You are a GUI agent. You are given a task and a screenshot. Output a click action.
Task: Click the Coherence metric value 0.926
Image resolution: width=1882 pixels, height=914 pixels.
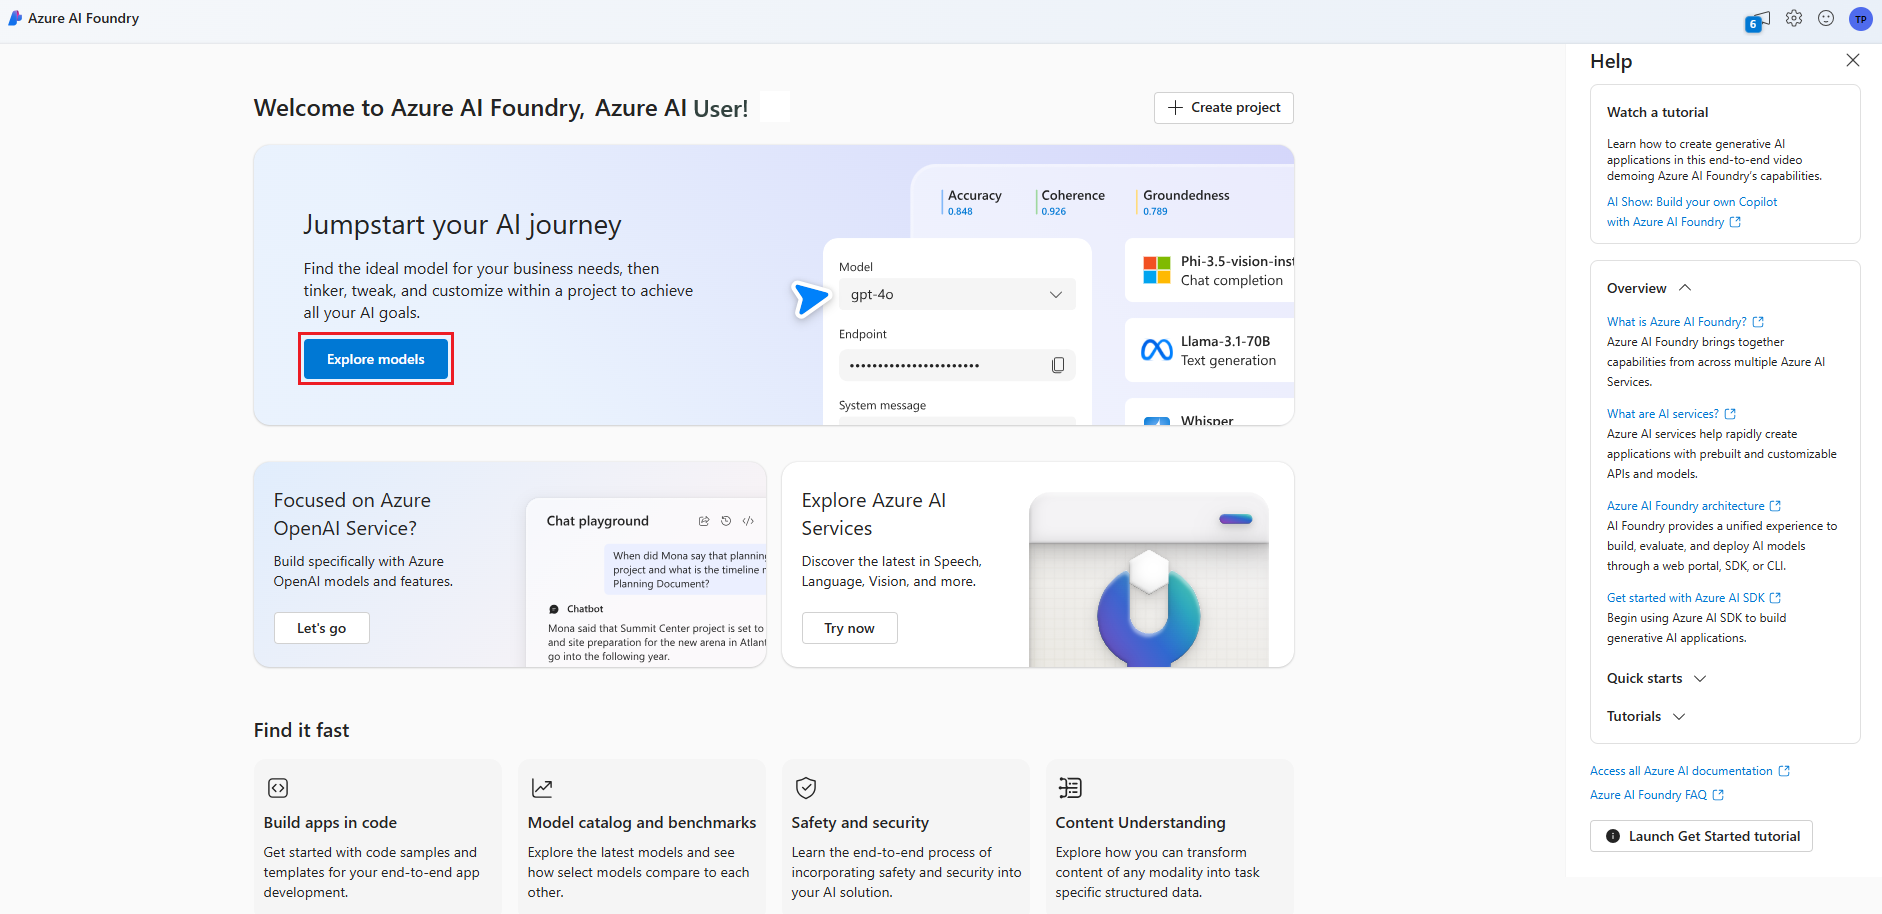(x=1054, y=212)
